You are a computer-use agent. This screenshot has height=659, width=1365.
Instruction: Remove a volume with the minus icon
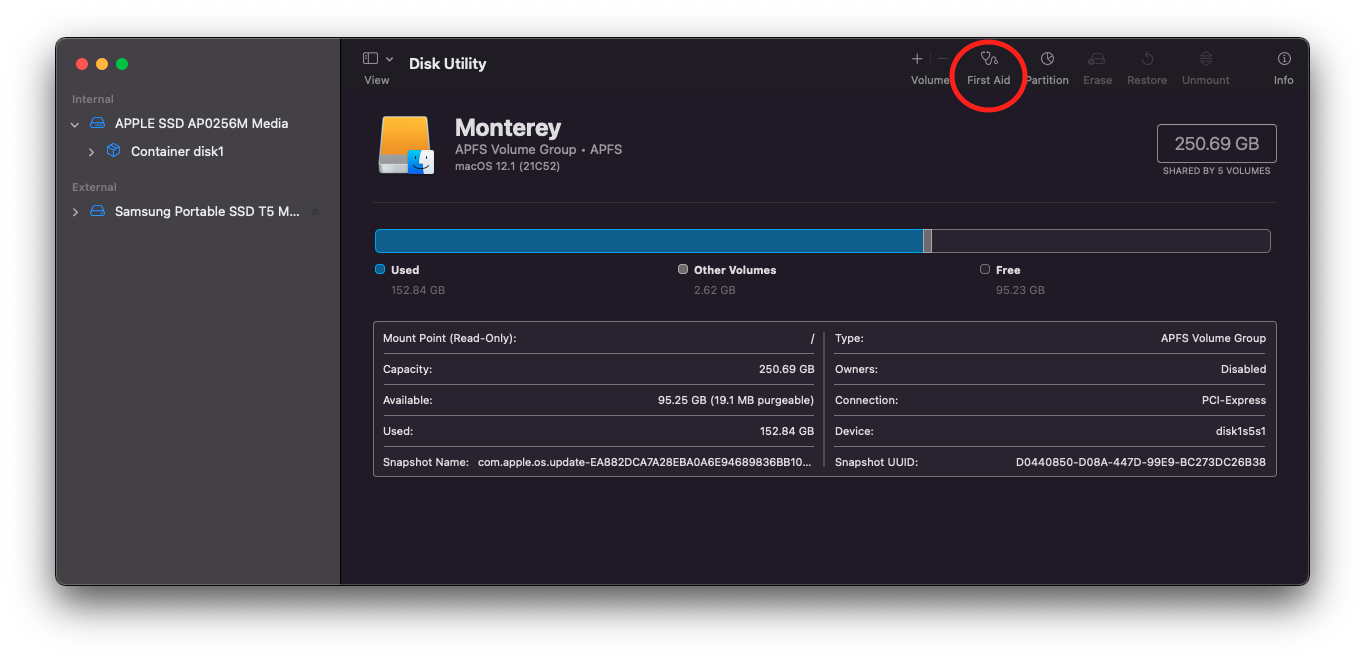pyautogui.click(x=943, y=59)
